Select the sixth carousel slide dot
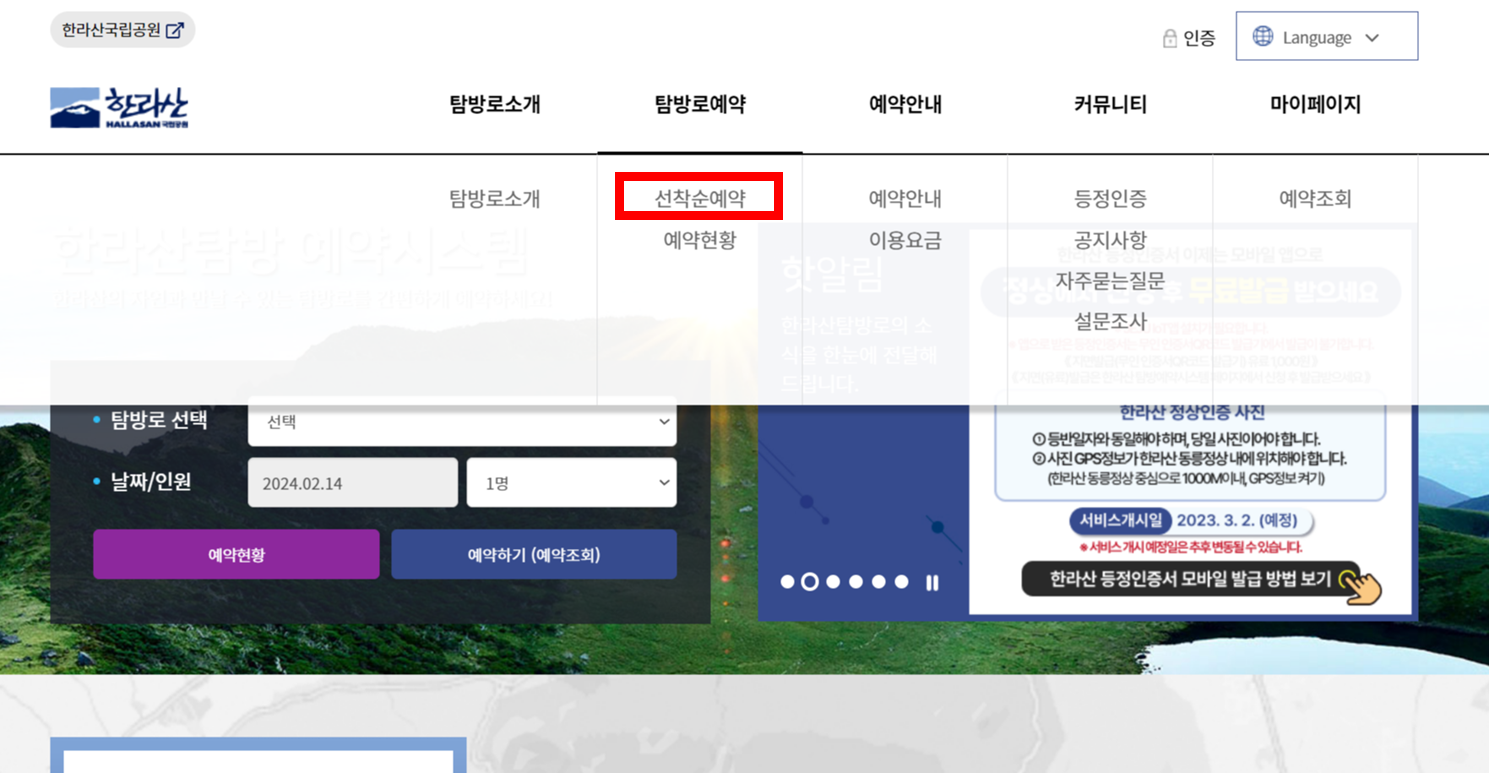 (901, 582)
